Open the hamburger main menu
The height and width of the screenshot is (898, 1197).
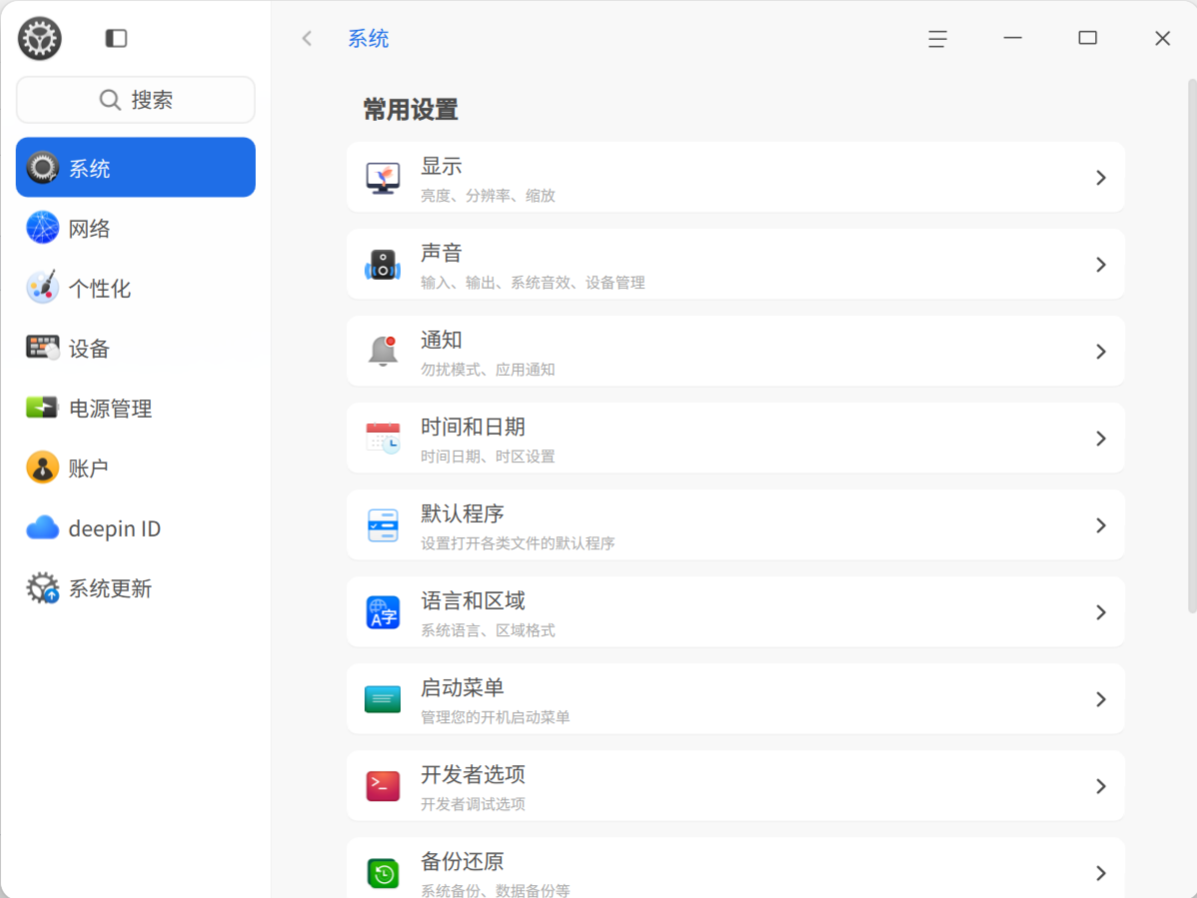(937, 38)
